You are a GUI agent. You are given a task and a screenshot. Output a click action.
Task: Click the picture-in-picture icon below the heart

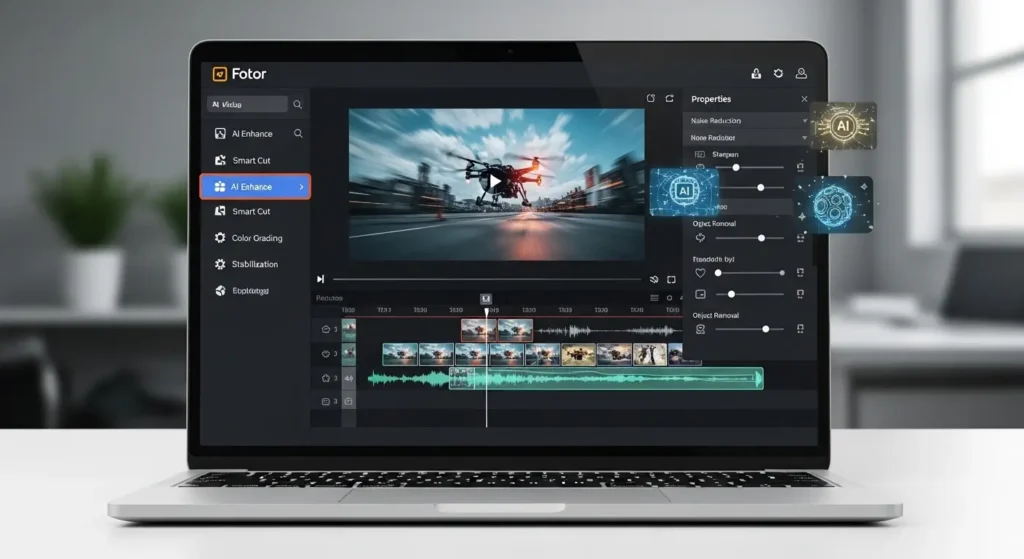pos(700,295)
